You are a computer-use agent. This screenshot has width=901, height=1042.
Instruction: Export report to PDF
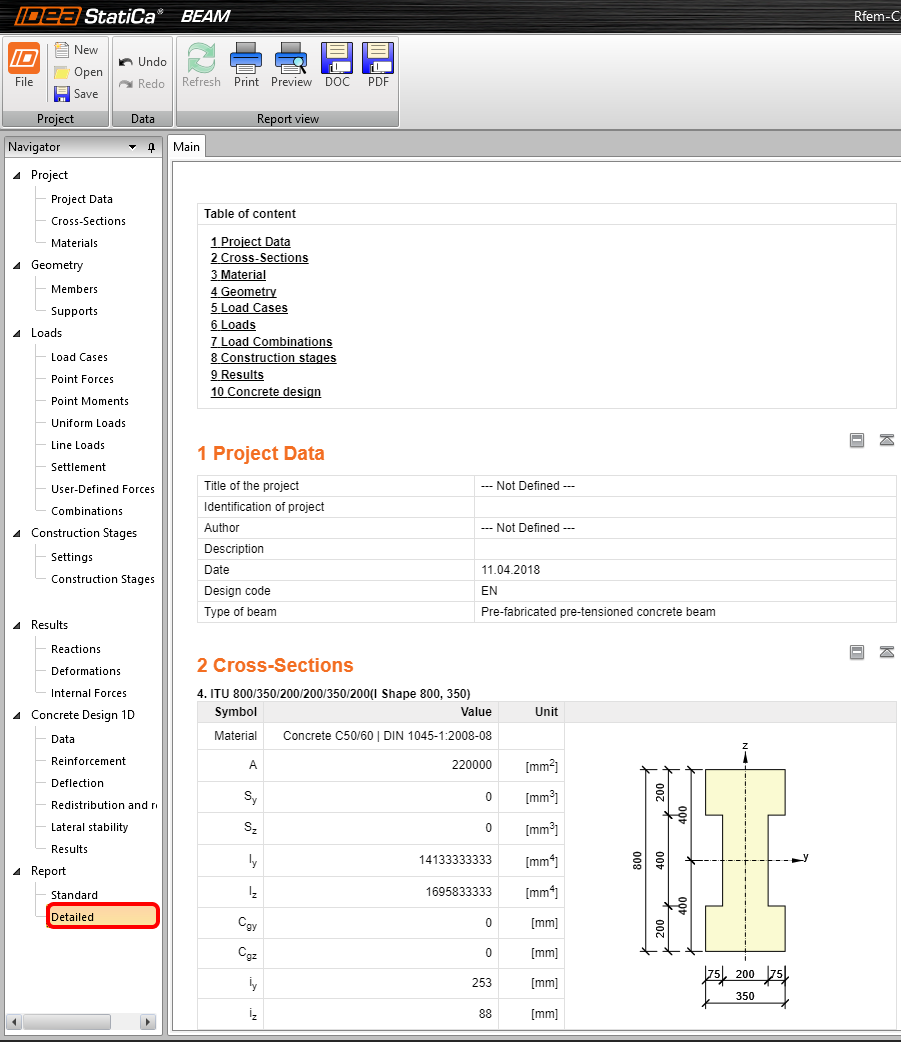(x=378, y=66)
